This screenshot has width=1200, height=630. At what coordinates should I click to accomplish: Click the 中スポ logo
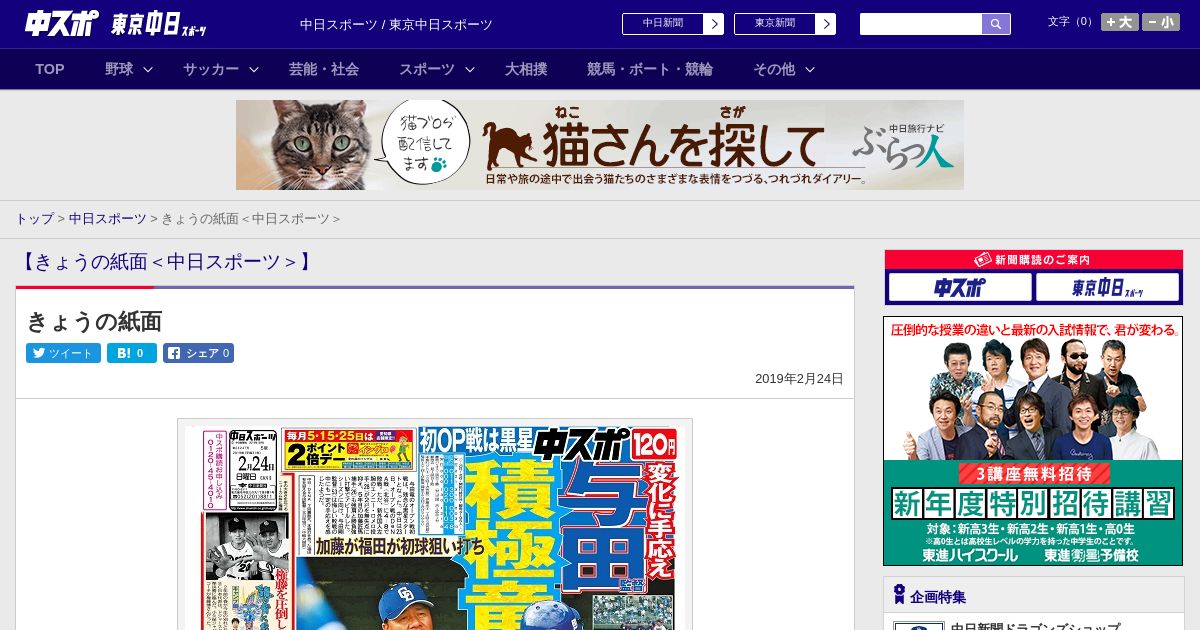tap(62, 23)
